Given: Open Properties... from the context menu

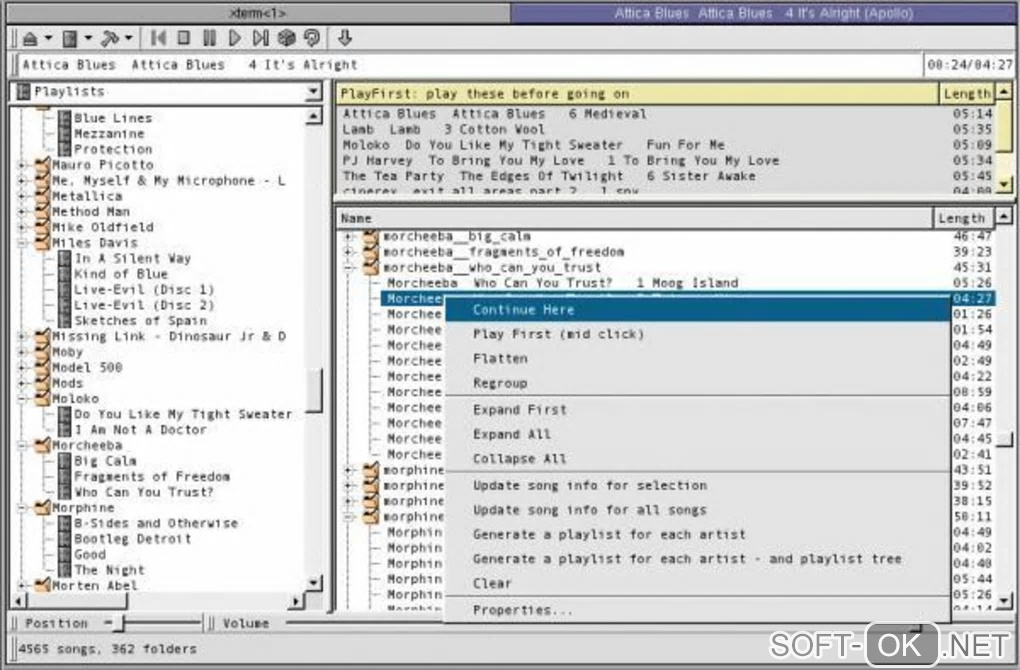Looking at the screenshot, I should (523, 610).
